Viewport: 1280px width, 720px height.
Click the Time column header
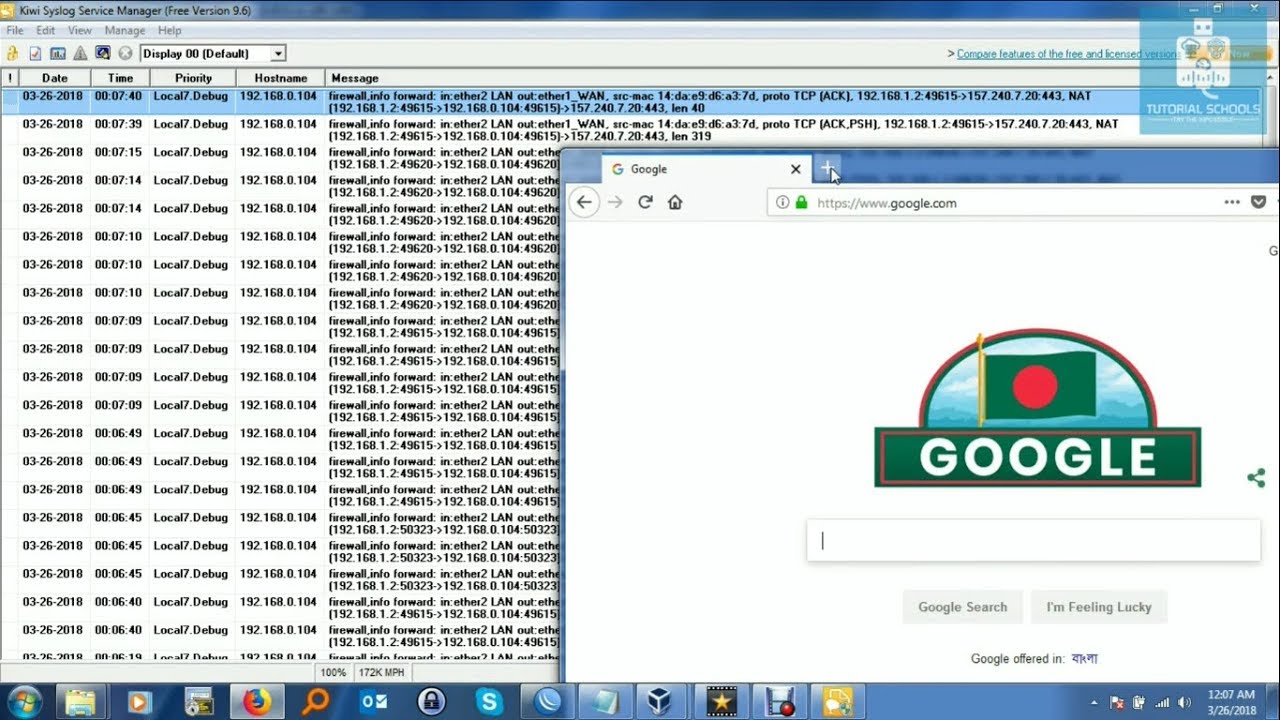tap(120, 78)
